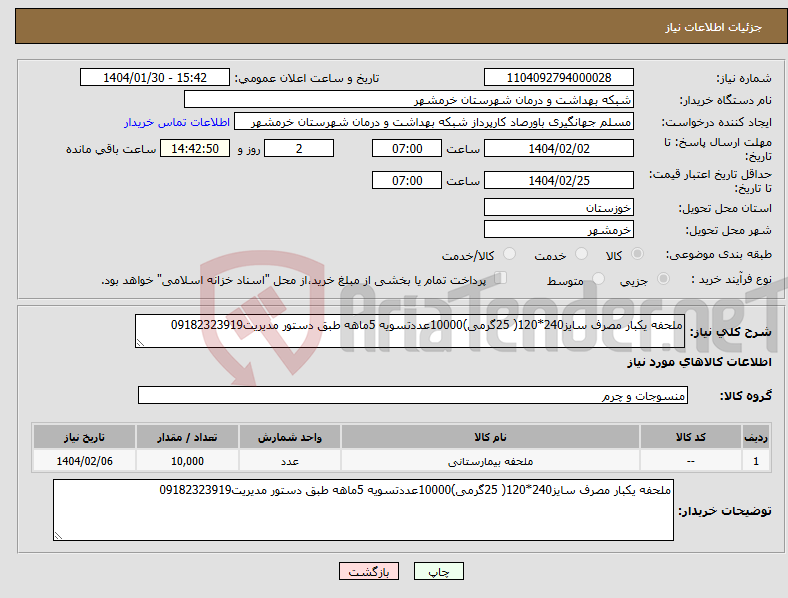Open اطلاعات تماس خریدار link
Screen dimensions: 788x598
177,122
